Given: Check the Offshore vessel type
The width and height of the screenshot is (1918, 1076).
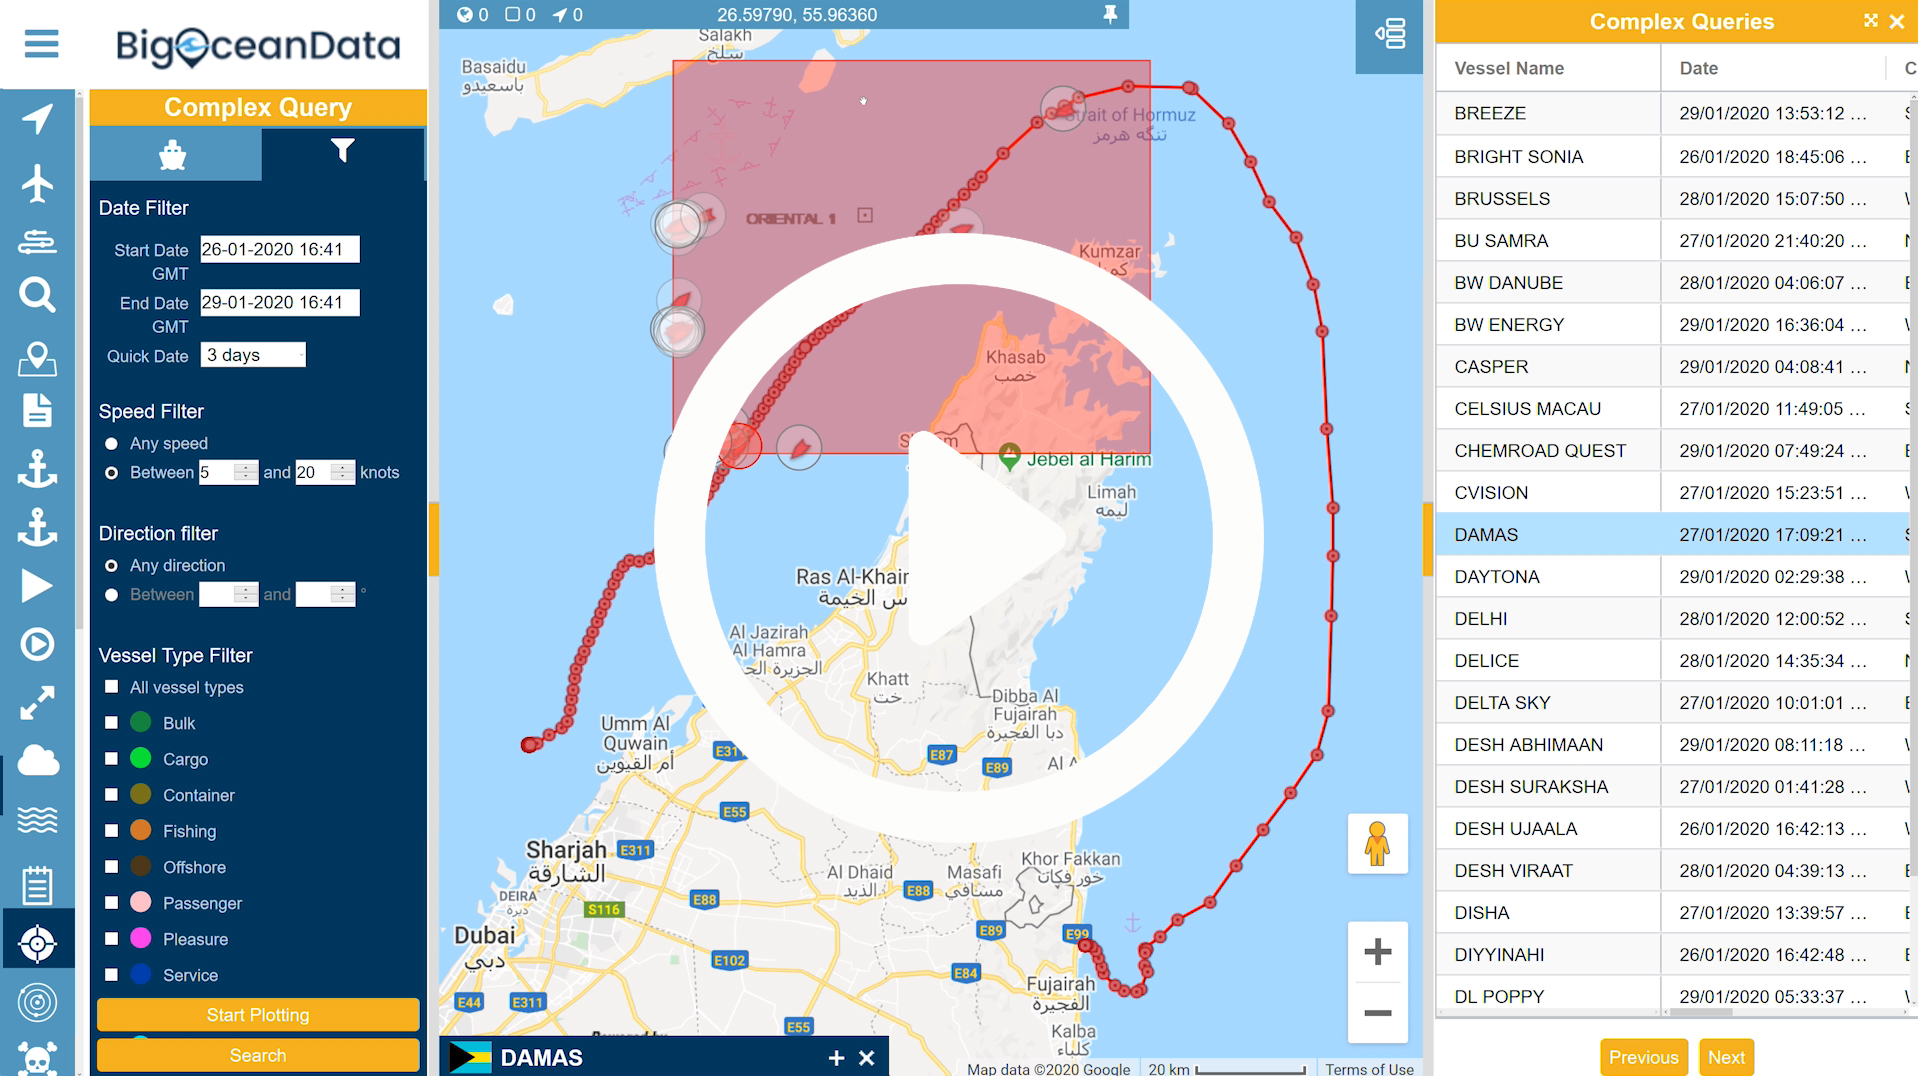Looking at the screenshot, I should 111,866.
